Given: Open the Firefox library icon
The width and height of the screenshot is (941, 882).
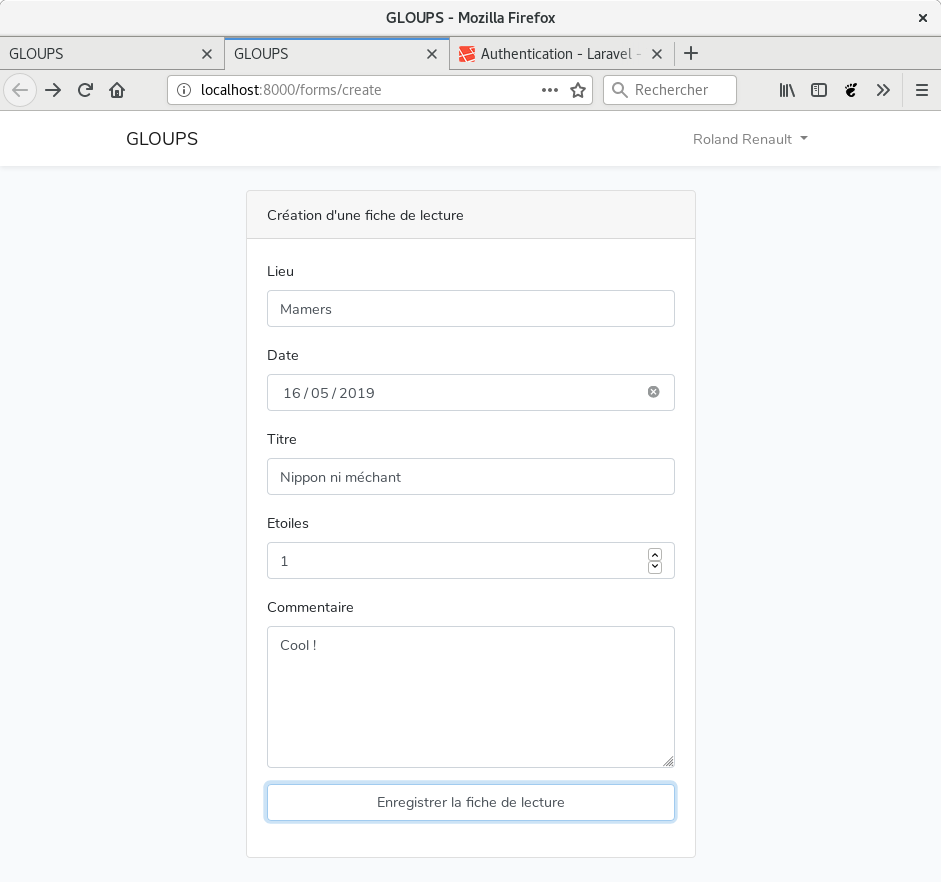Looking at the screenshot, I should point(787,90).
